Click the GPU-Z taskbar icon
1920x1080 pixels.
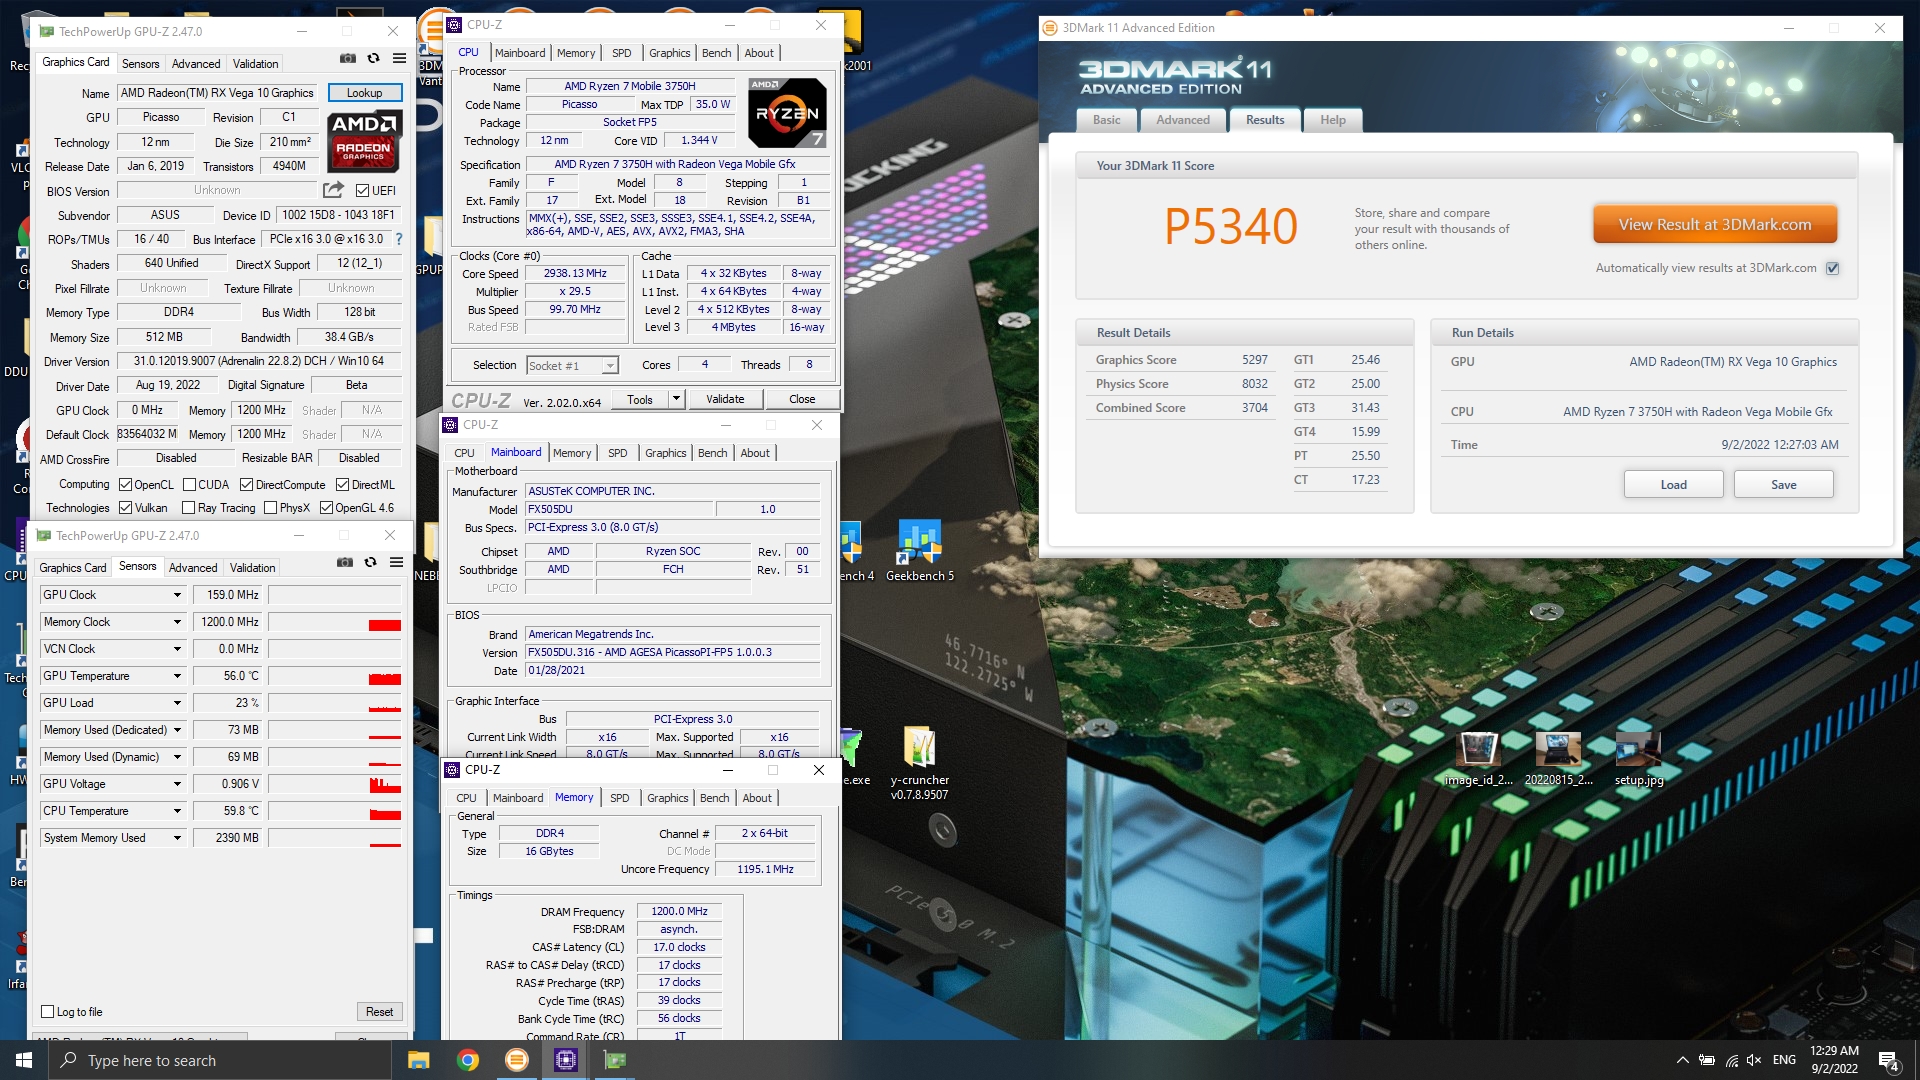pyautogui.click(x=615, y=1060)
